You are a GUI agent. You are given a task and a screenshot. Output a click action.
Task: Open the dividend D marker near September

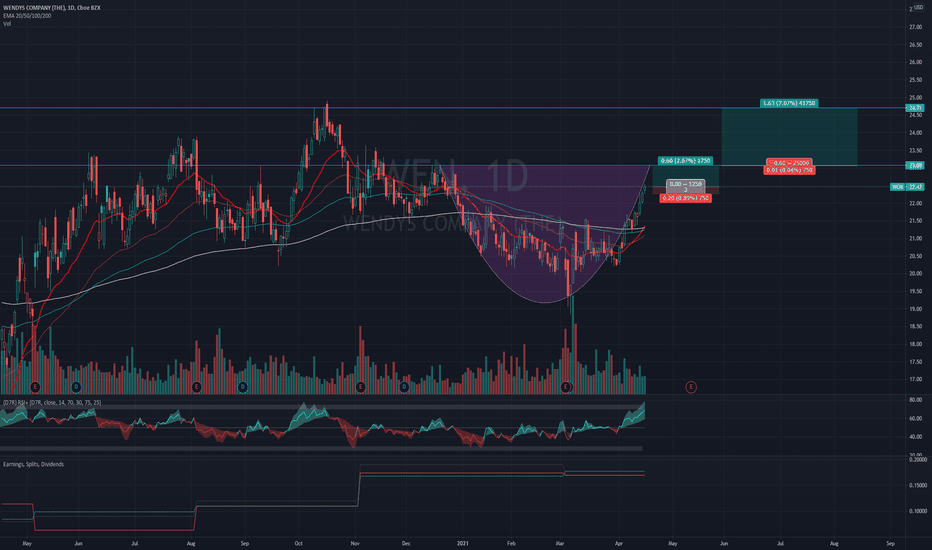point(243,387)
